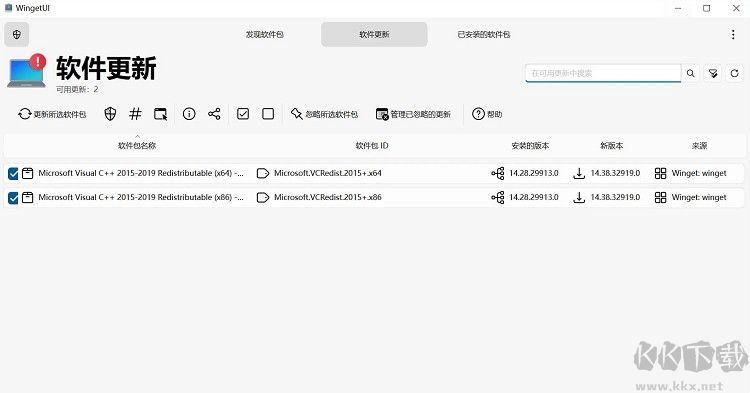750x393 pixels.
Task: Uncheck the Redistributable (x86) row checkbox
Action: pyautogui.click(x=13, y=197)
